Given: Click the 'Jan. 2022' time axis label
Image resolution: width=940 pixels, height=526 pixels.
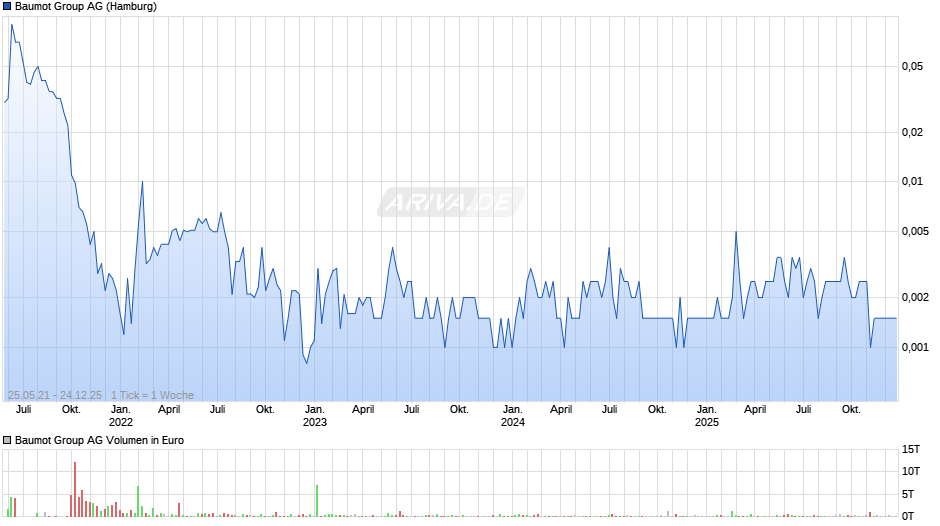Looking at the screenshot, I should pos(120,416).
